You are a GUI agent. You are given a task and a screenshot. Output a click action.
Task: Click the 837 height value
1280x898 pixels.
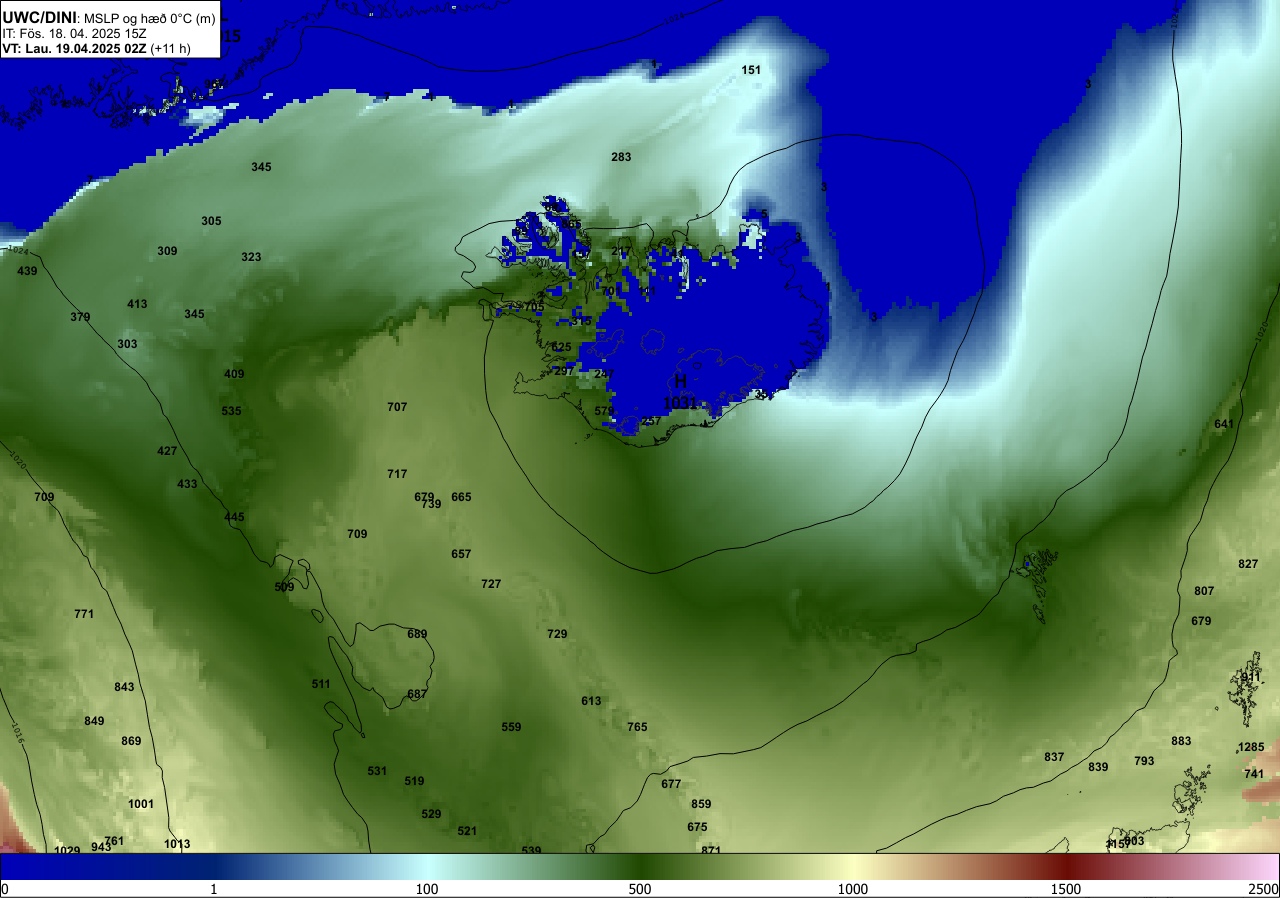click(1054, 757)
